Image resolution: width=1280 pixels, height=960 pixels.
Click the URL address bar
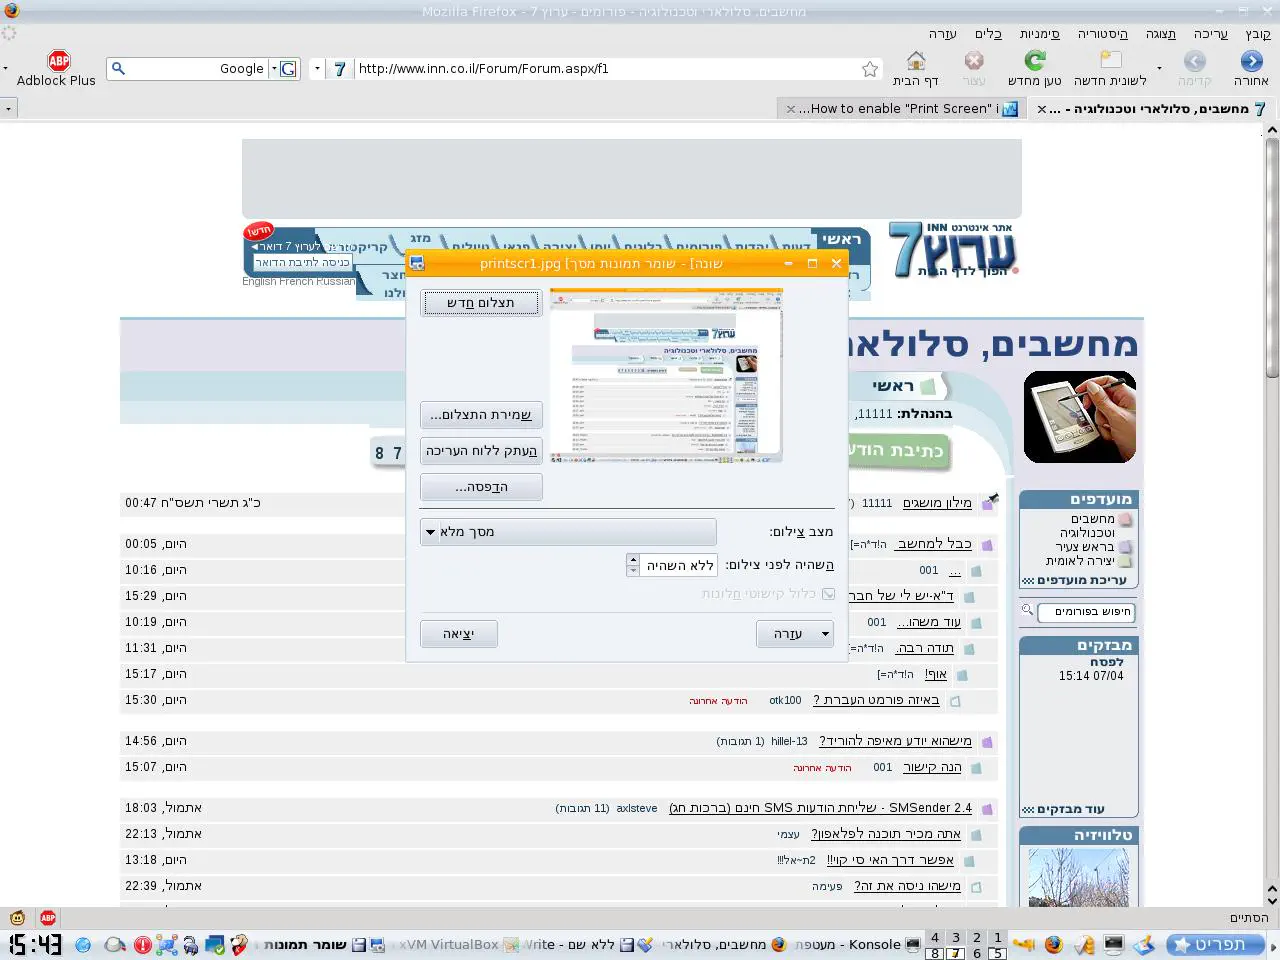click(600, 69)
